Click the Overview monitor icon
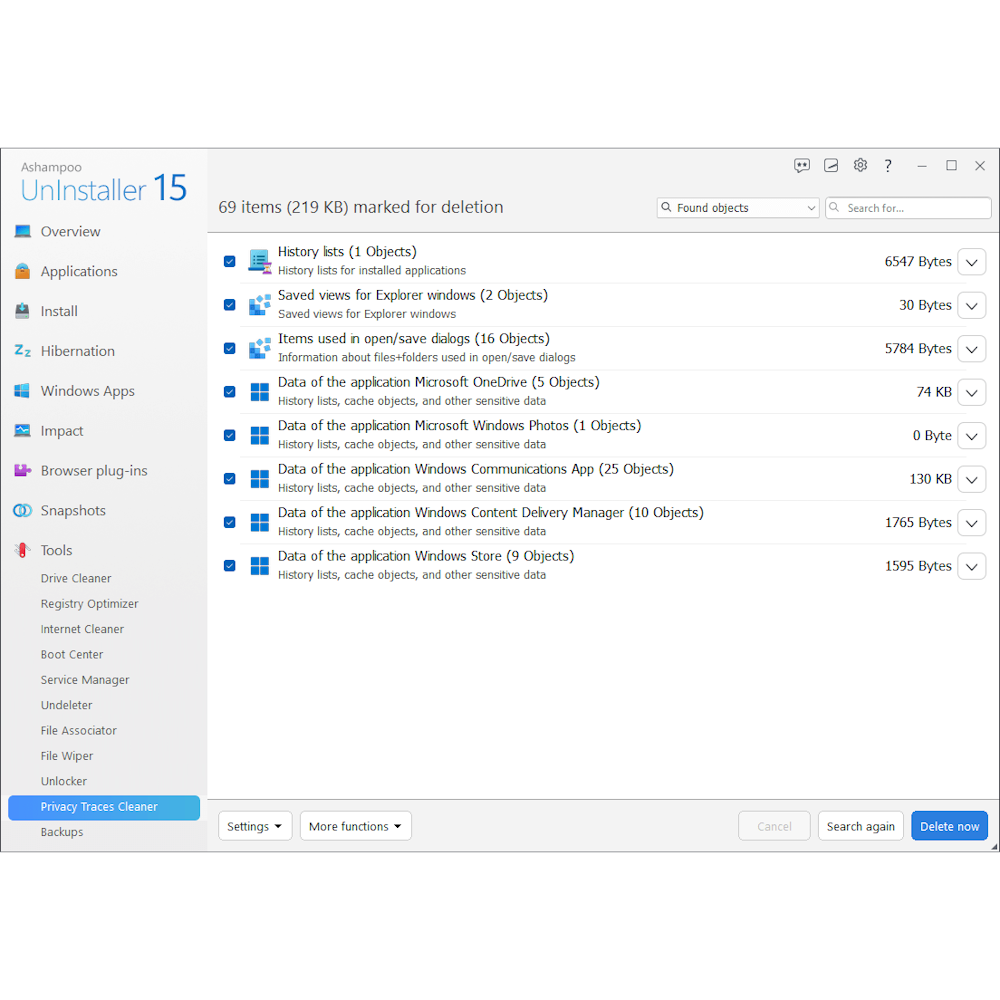The width and height of the screenshot is (1000, 1000). tap(22, 231)
